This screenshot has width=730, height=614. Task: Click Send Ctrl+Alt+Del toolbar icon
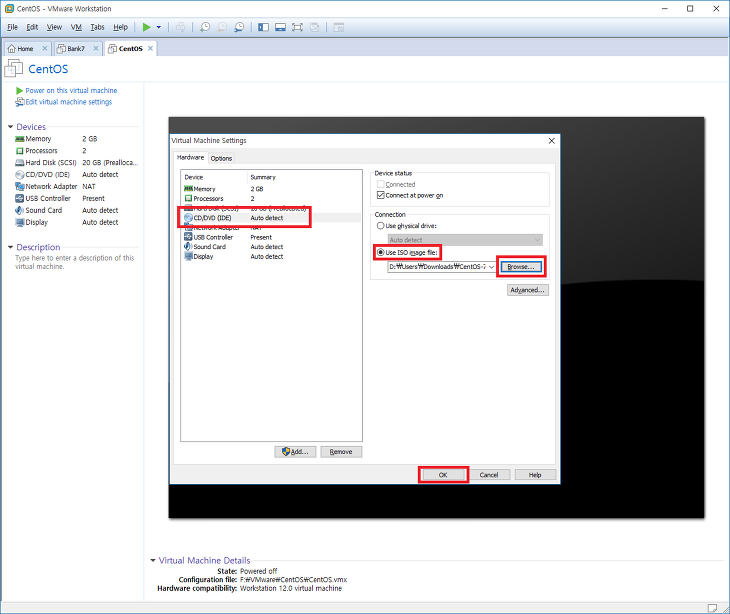point(181,27)
